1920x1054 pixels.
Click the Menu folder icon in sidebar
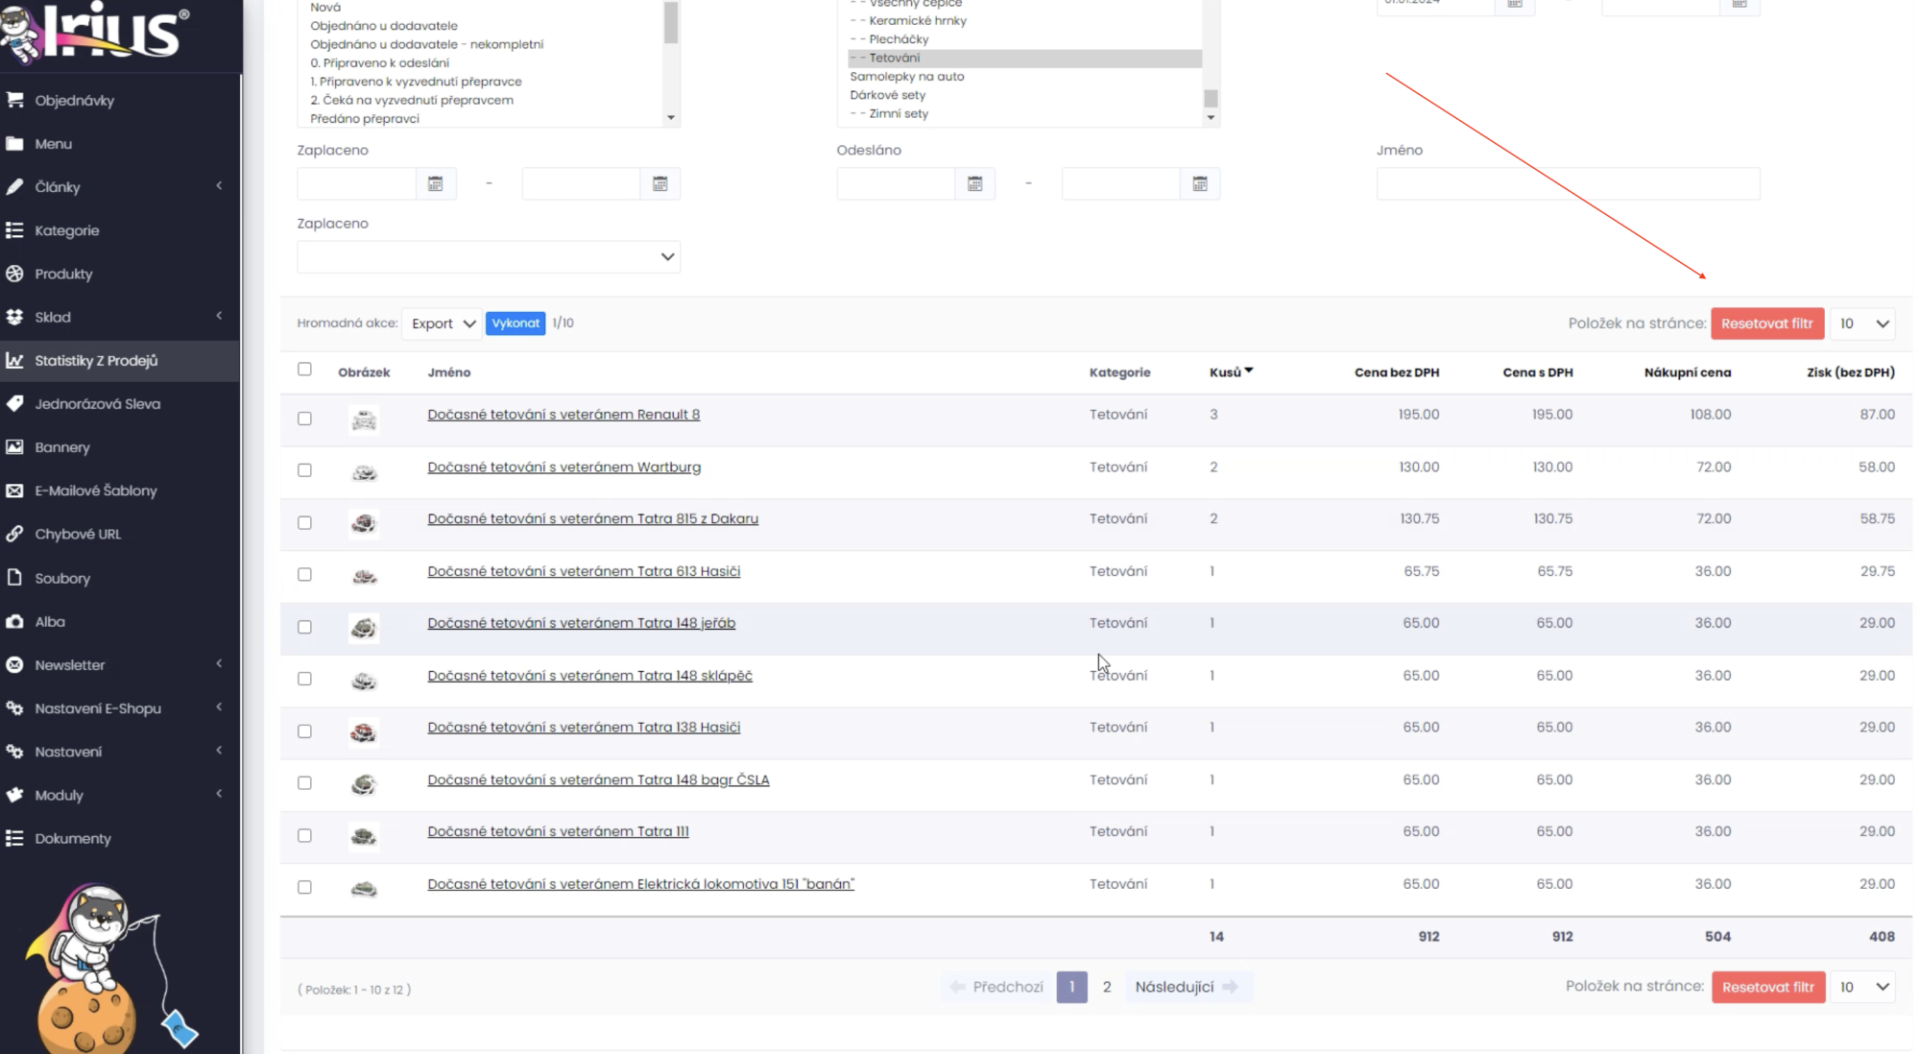[15, 143]
